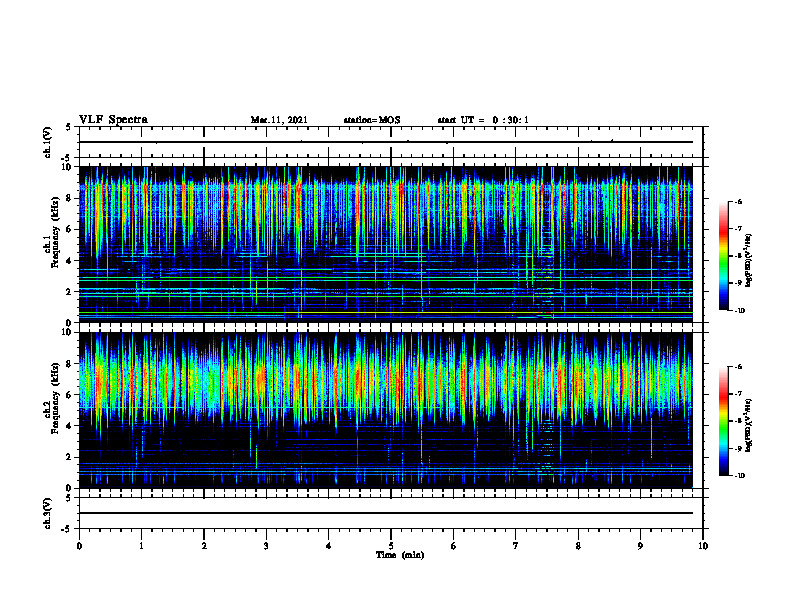Click the ch.2 colorbar log(PSD) units label

[x=750, y=425]
